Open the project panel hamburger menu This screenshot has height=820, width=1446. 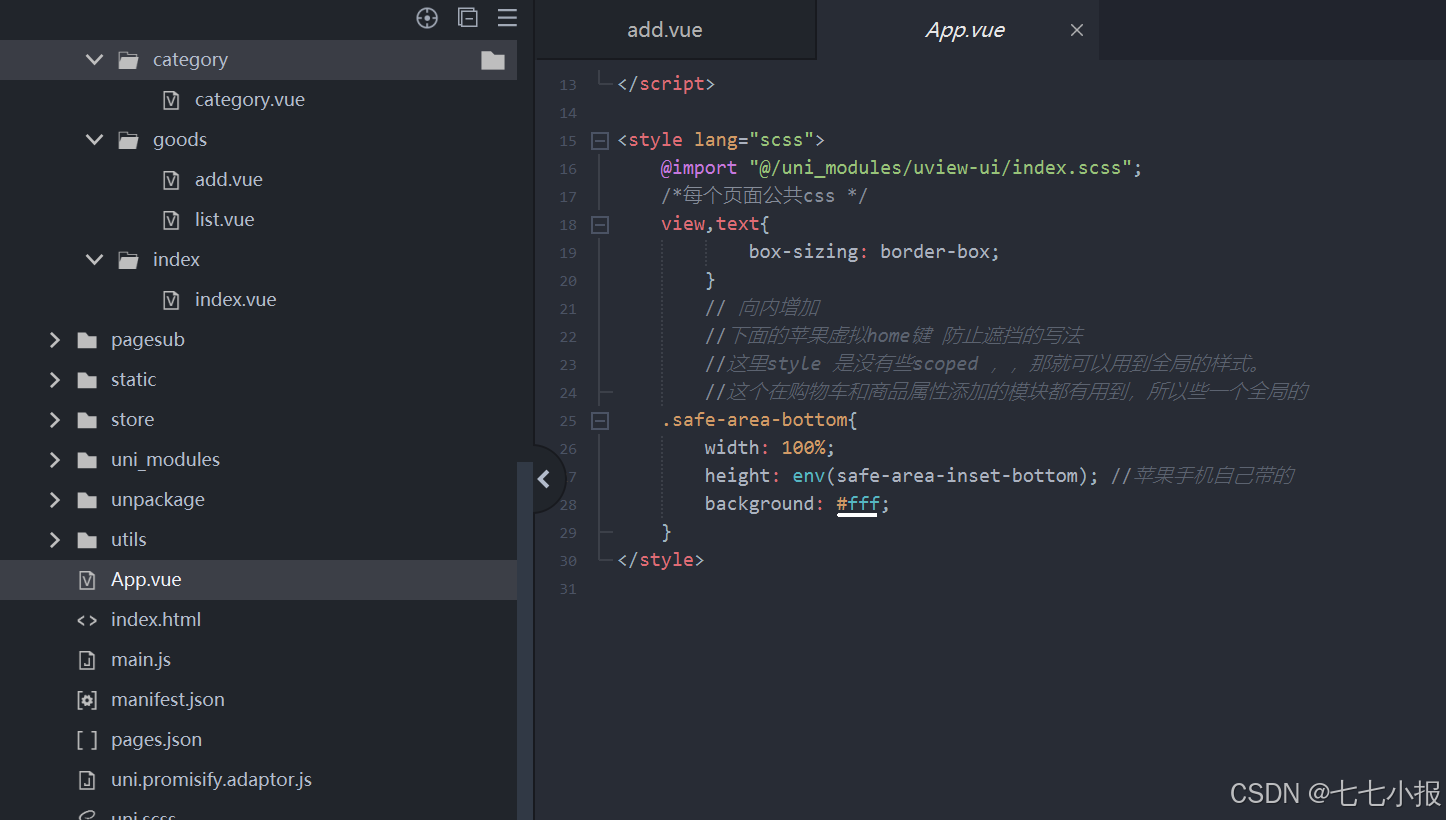[507, 18]
